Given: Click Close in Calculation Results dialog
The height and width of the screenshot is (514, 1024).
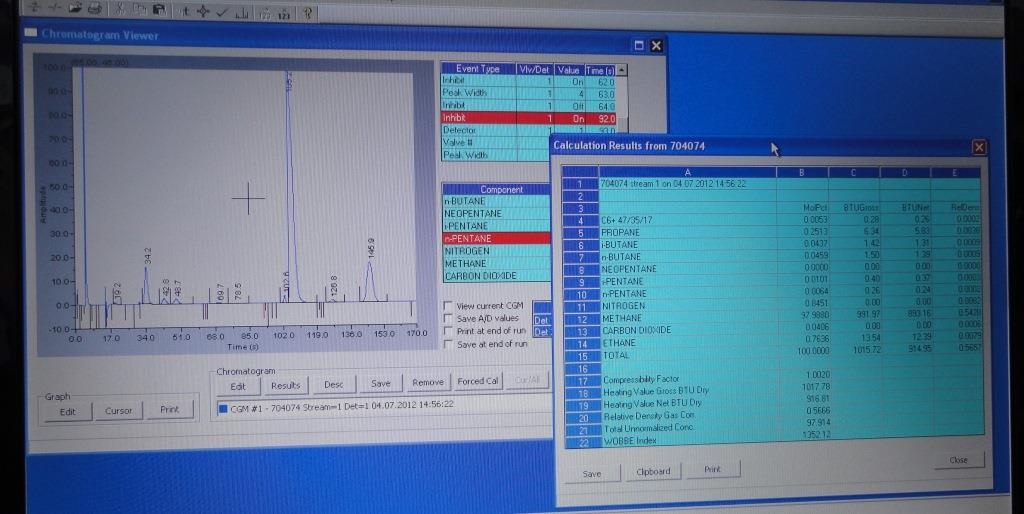Looking at the screenshot, I should [x=958, y=460].
